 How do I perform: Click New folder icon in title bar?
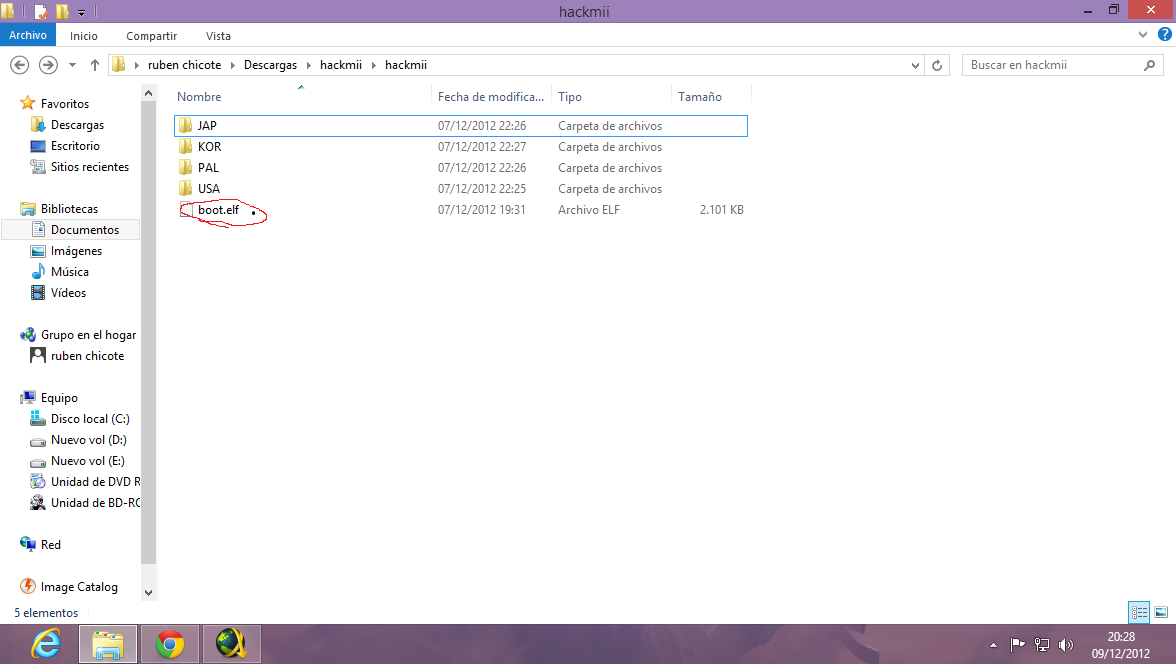(62, 11)
